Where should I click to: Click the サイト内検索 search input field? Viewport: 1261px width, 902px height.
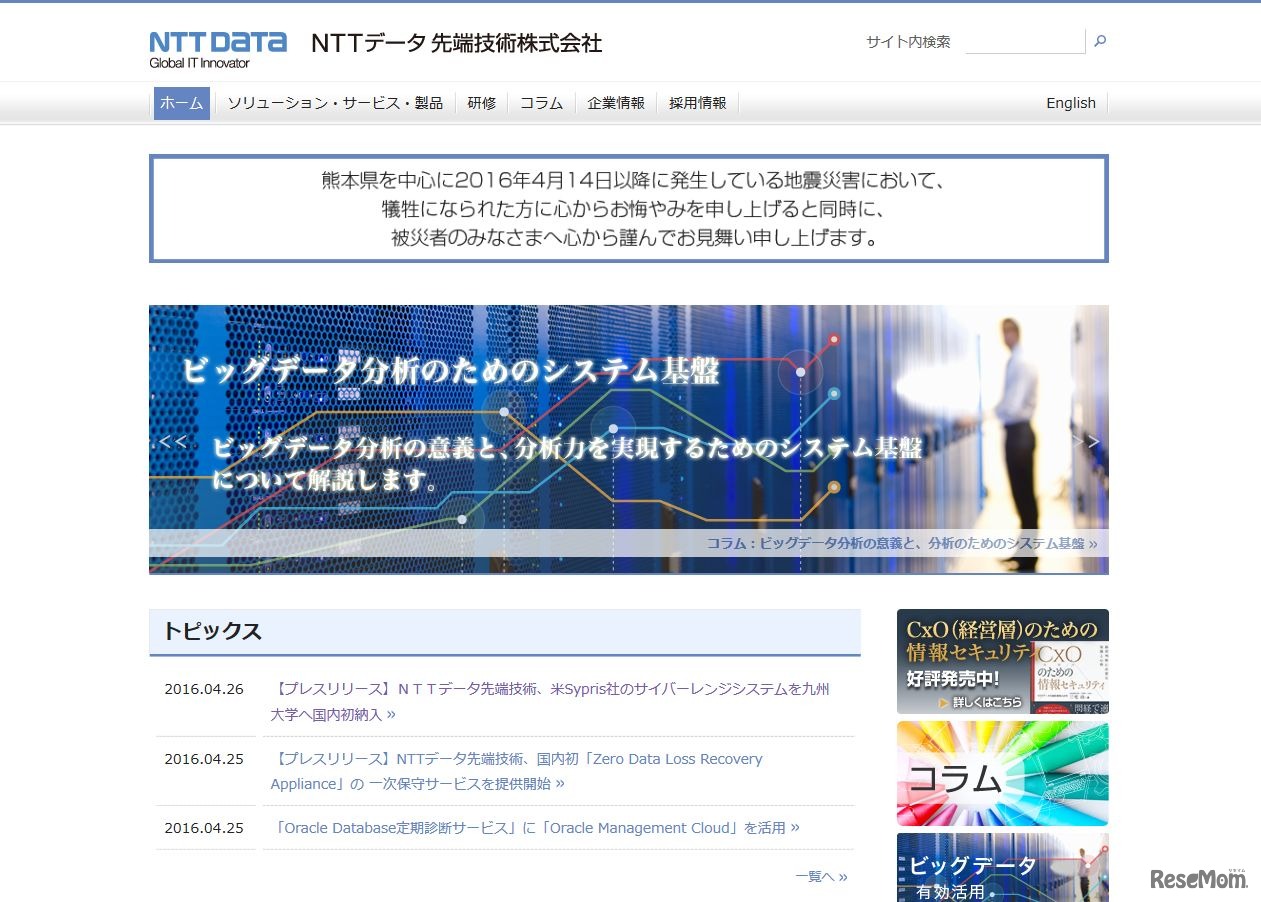click(1025, 42)
